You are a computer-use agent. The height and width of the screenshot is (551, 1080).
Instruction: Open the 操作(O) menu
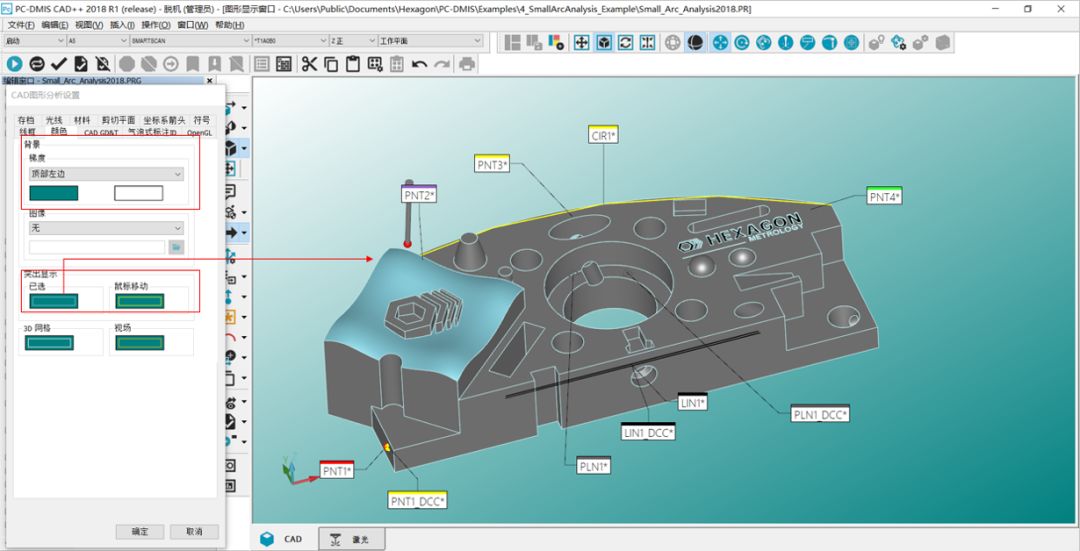point(156,25)
